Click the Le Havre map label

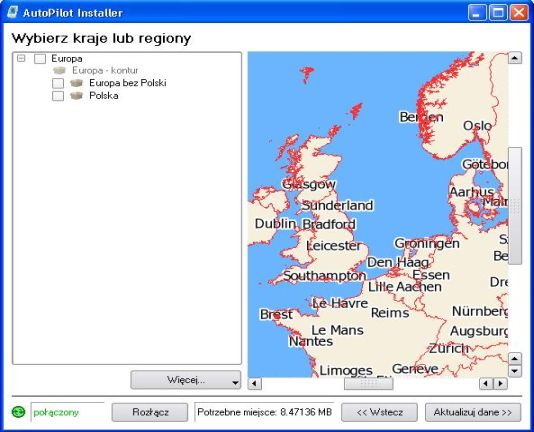tap(340, 303)
